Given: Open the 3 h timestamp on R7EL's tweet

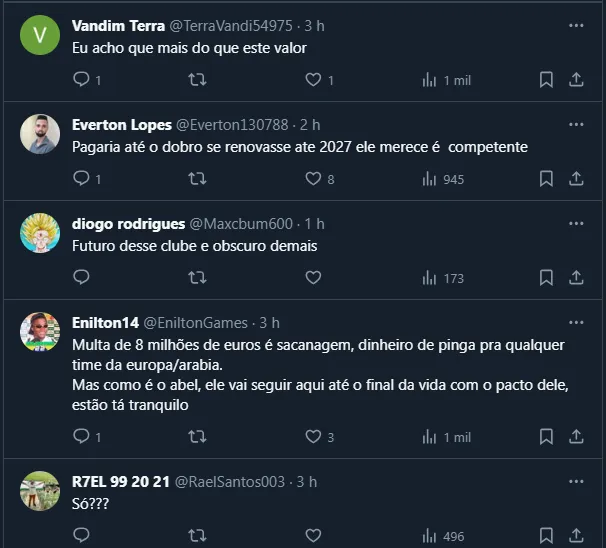Looking at the screenshot, I should [x=305, y=481].
